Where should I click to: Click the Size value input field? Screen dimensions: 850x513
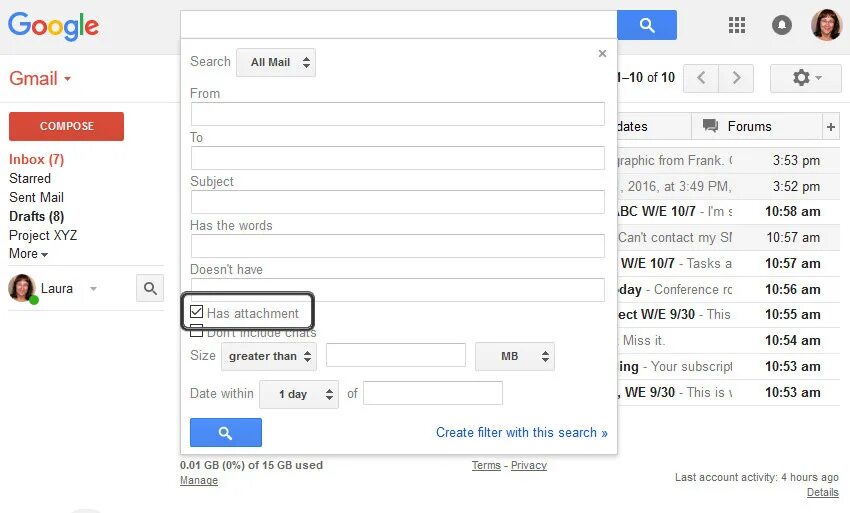tap(396, 355)
